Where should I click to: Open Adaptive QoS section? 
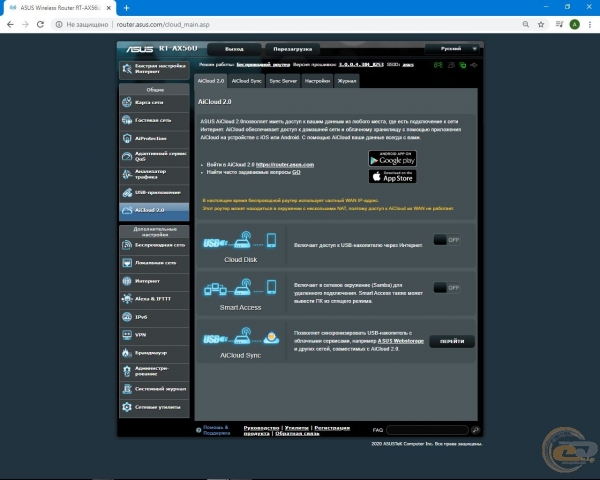[x=154, y=156]
